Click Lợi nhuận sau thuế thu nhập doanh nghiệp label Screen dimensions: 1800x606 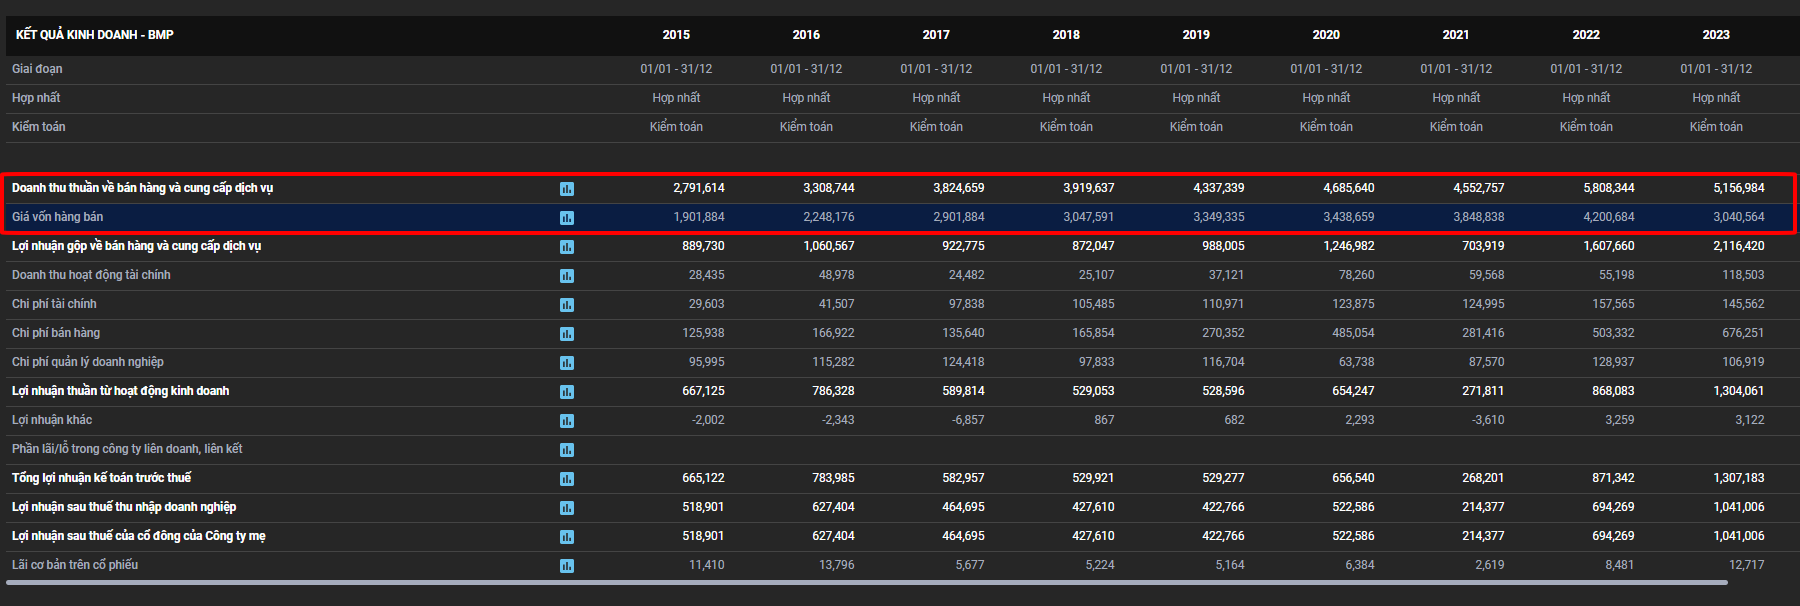(x=124, y=507)
